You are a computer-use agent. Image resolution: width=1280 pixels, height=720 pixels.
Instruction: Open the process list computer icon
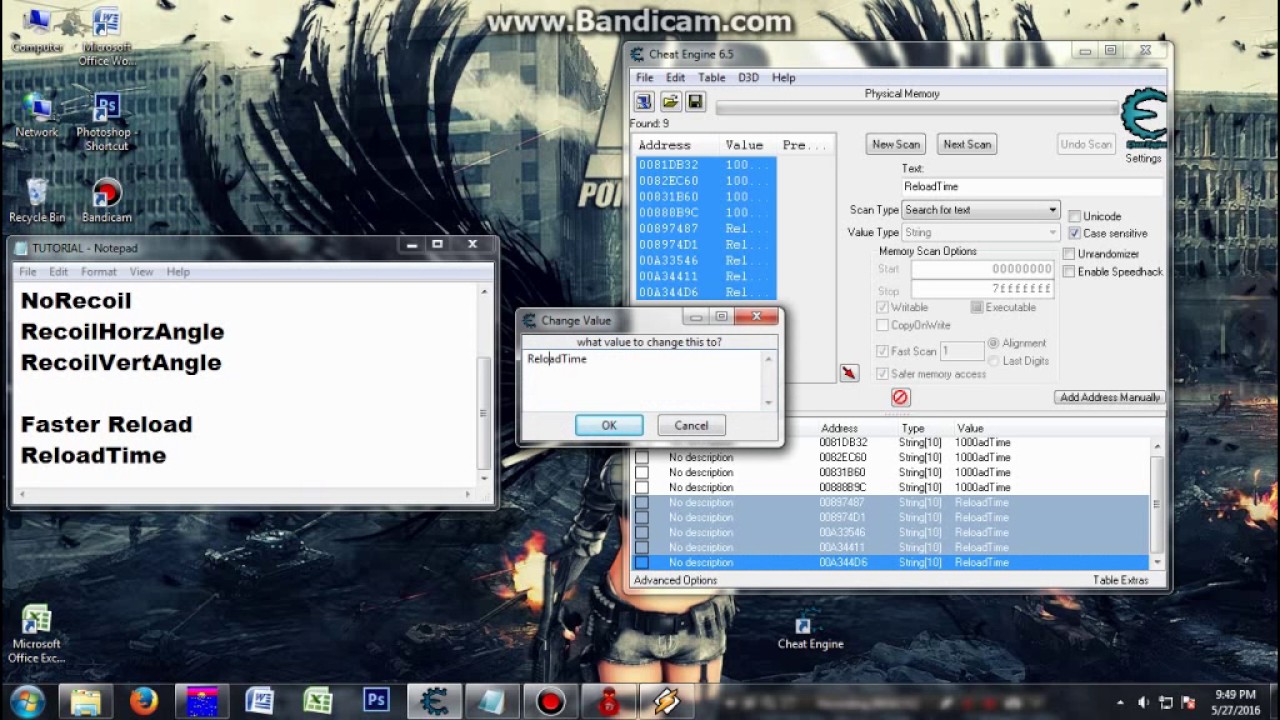tap(644, 102)
